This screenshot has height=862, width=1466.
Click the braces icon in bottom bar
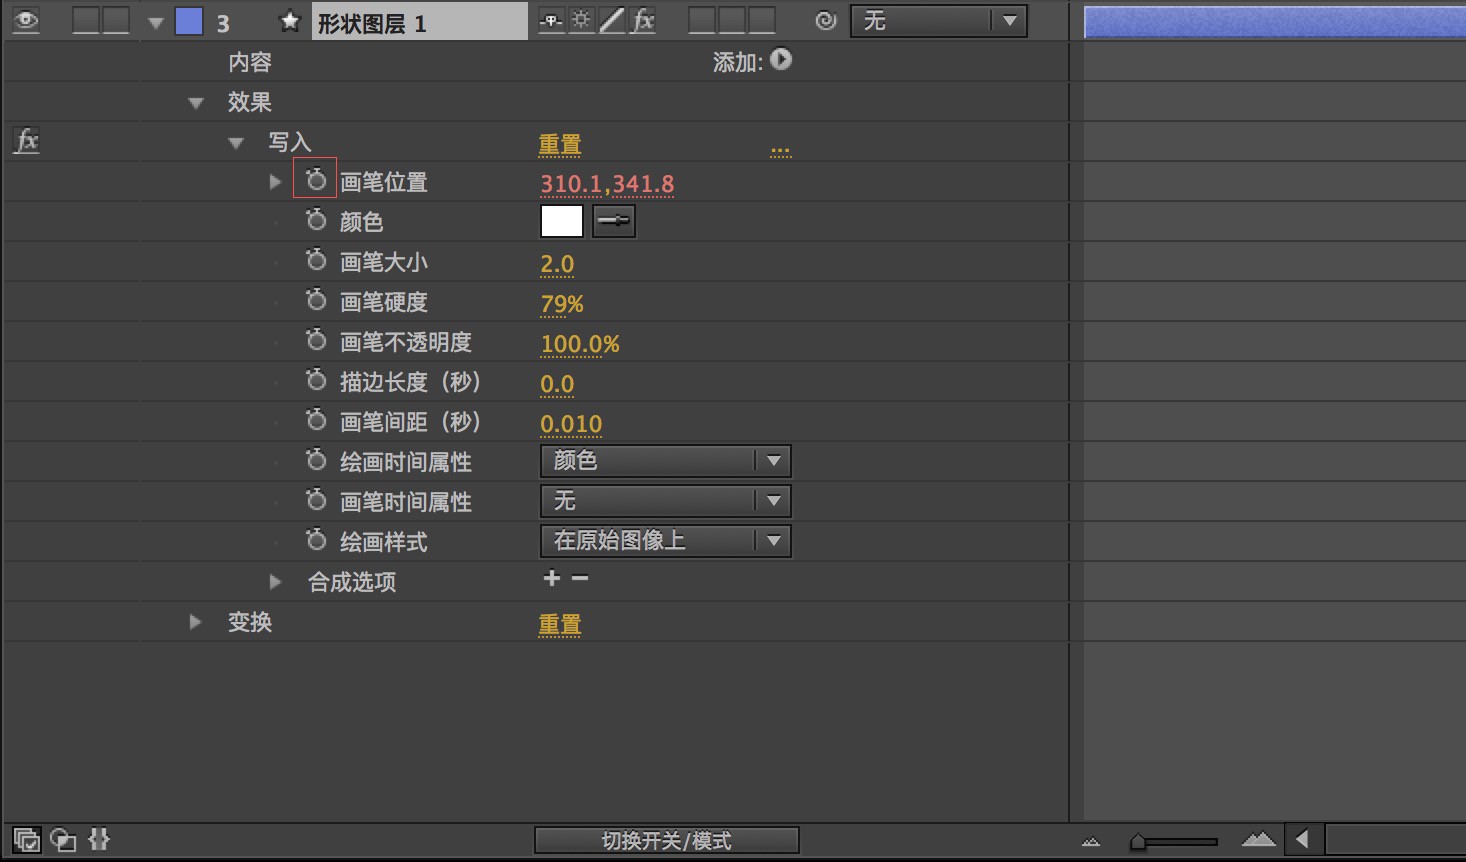coord(99,839)
